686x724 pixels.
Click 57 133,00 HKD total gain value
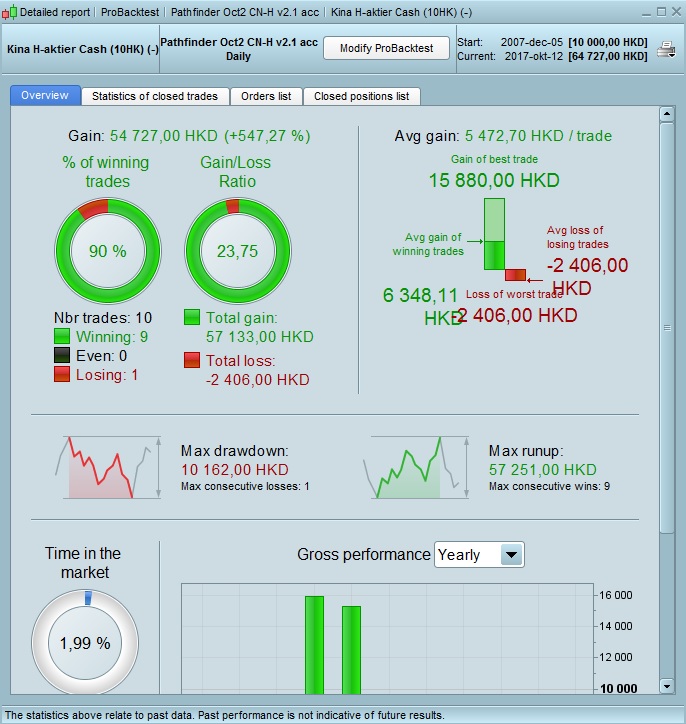(x=260, y=337)
